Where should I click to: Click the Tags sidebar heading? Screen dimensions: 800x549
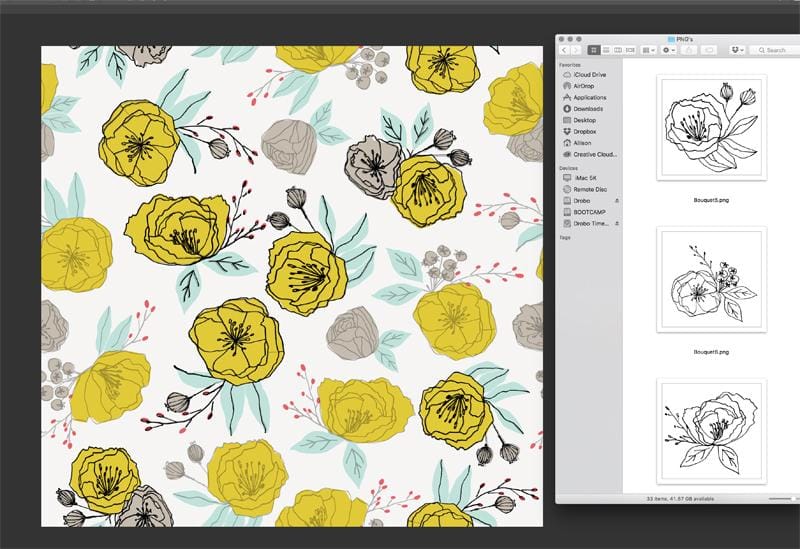tap(565, 237)
